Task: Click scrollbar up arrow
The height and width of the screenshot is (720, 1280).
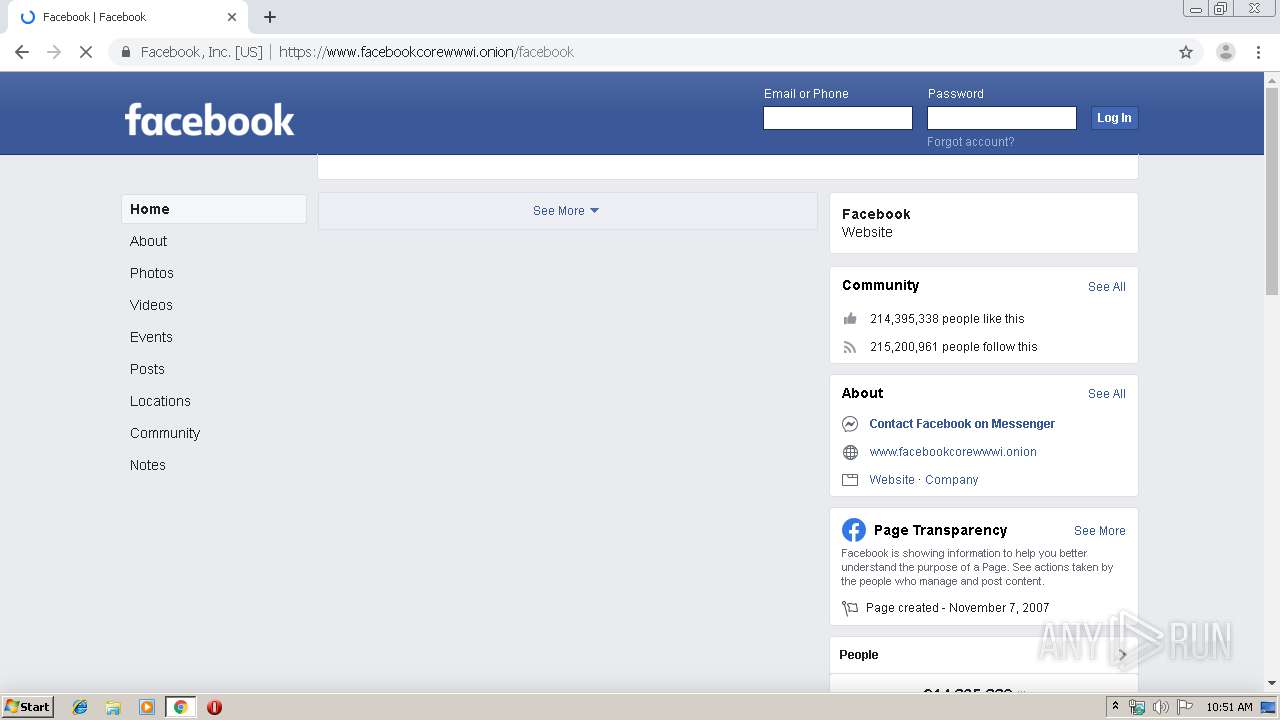Action: pyautogui.click(x=1272, y=79)
